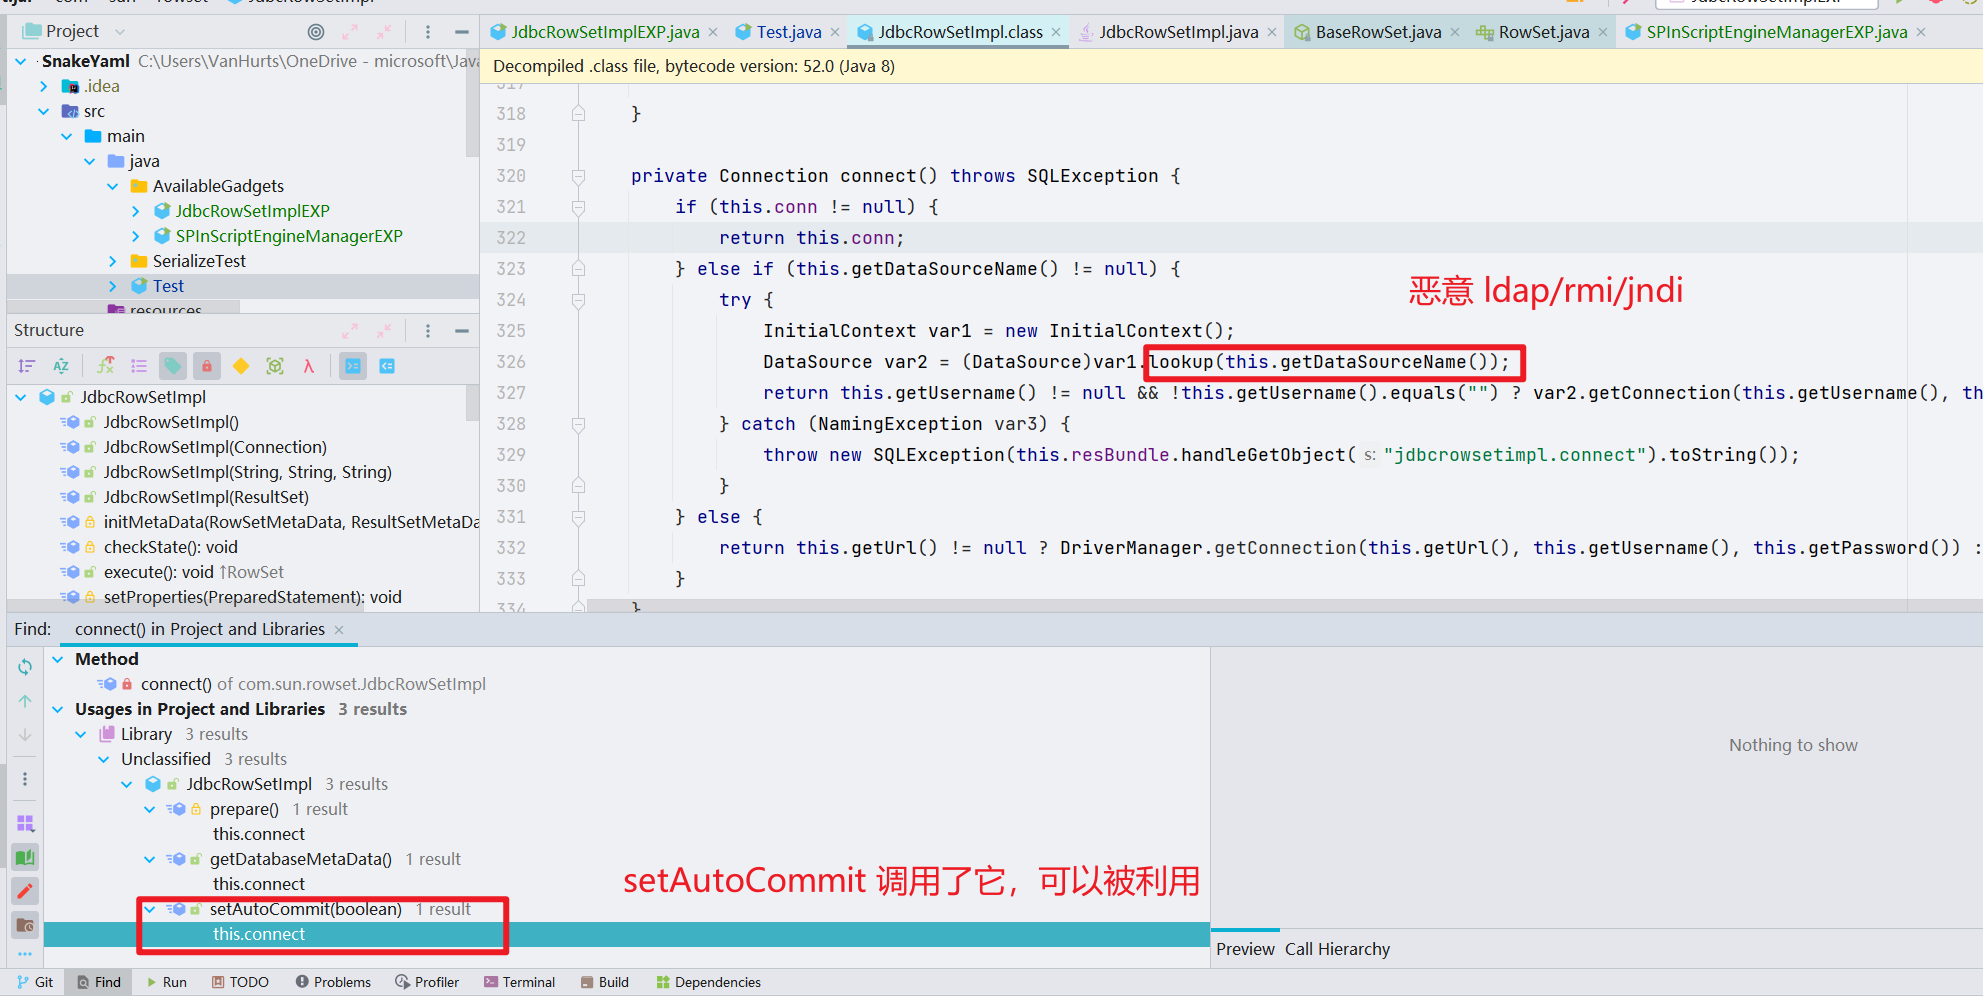
Task: Switch to the Call Hierarchy tab
Action: (1337, 949)
